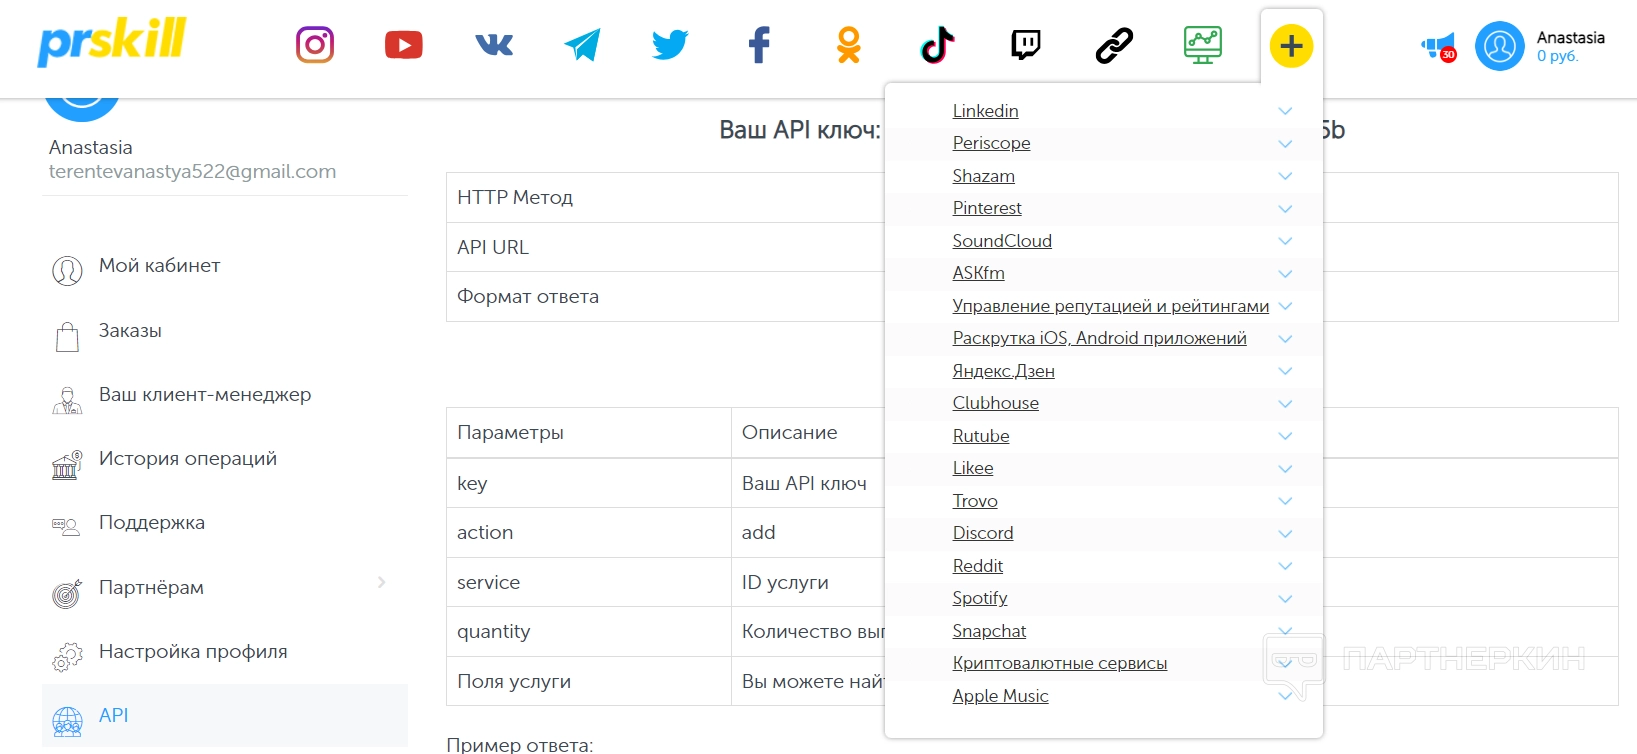
Task: Click the megaphone notifications icon
Action: coord(1438,46)
